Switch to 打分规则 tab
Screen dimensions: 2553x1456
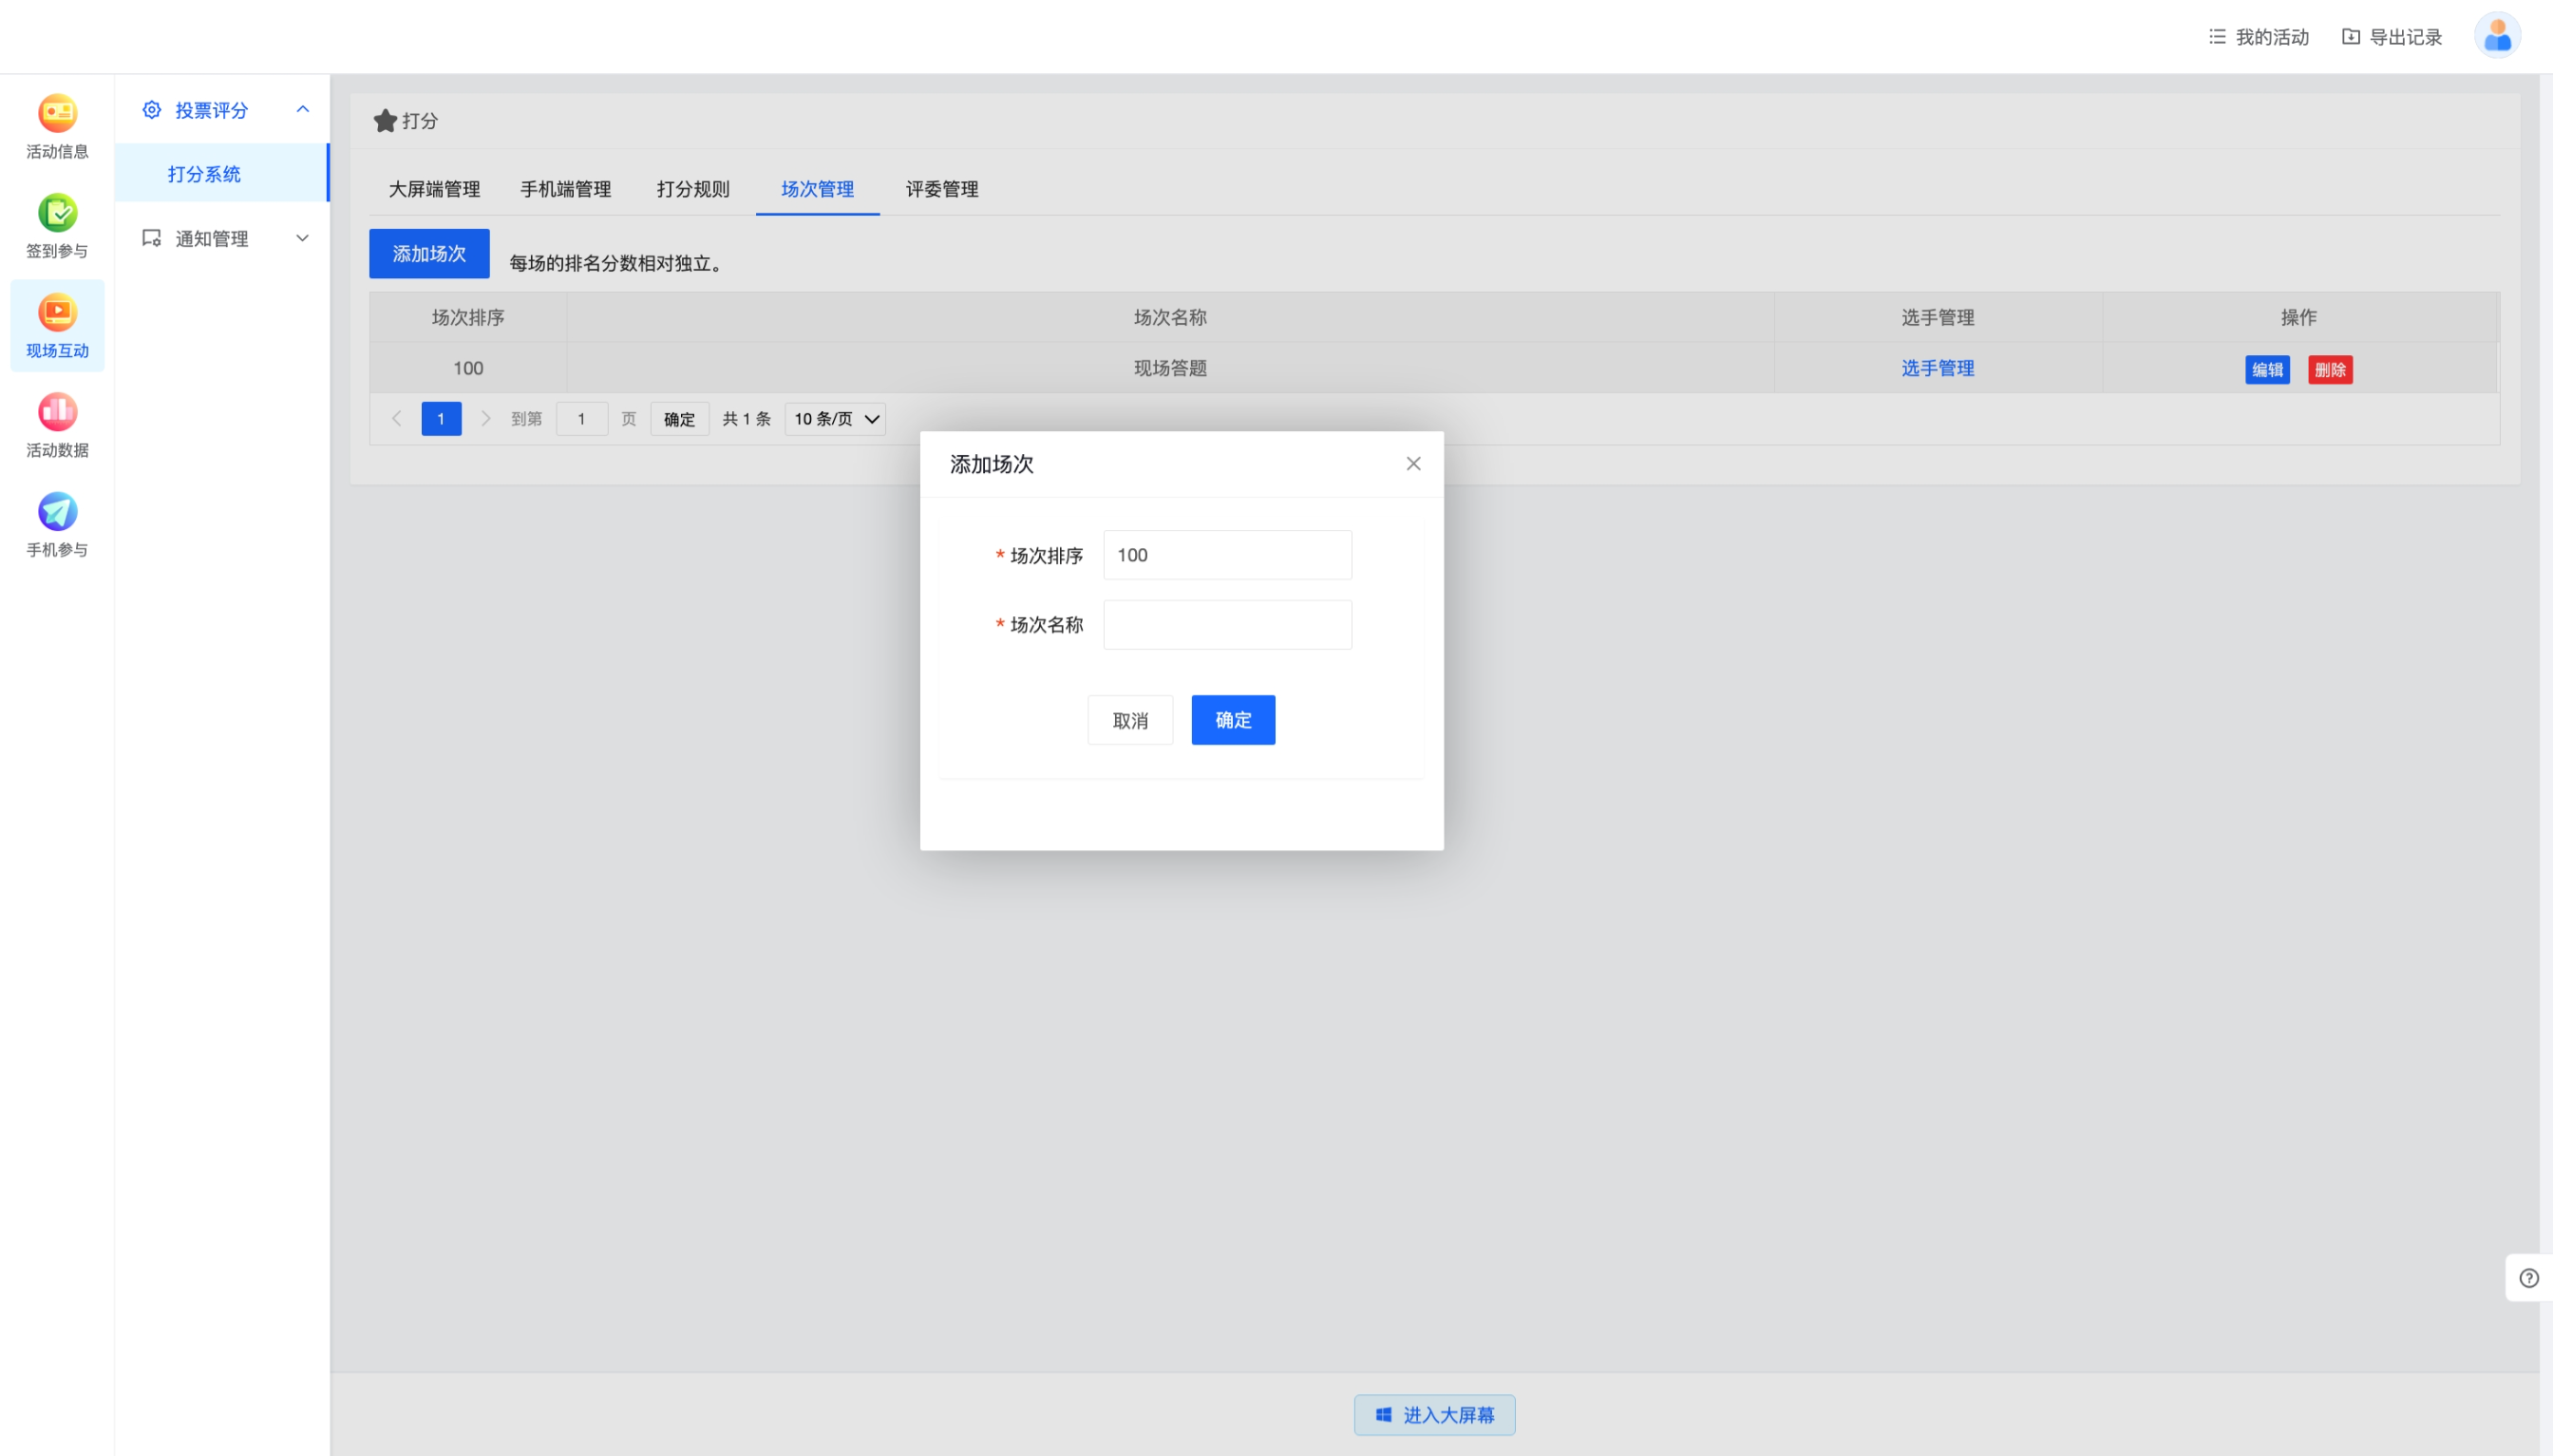pos(693,189)
